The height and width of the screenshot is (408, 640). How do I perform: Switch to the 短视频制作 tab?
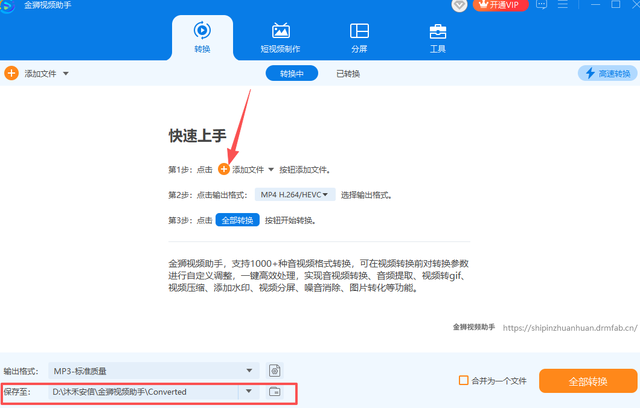point(280,38)
